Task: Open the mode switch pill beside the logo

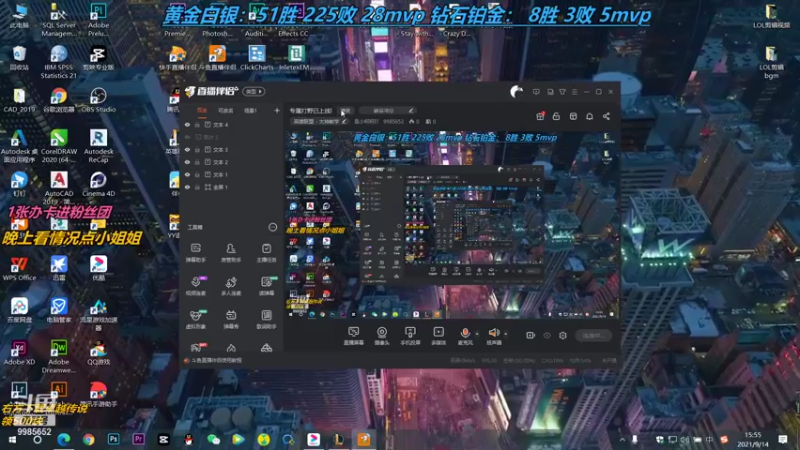Action: 254,92
